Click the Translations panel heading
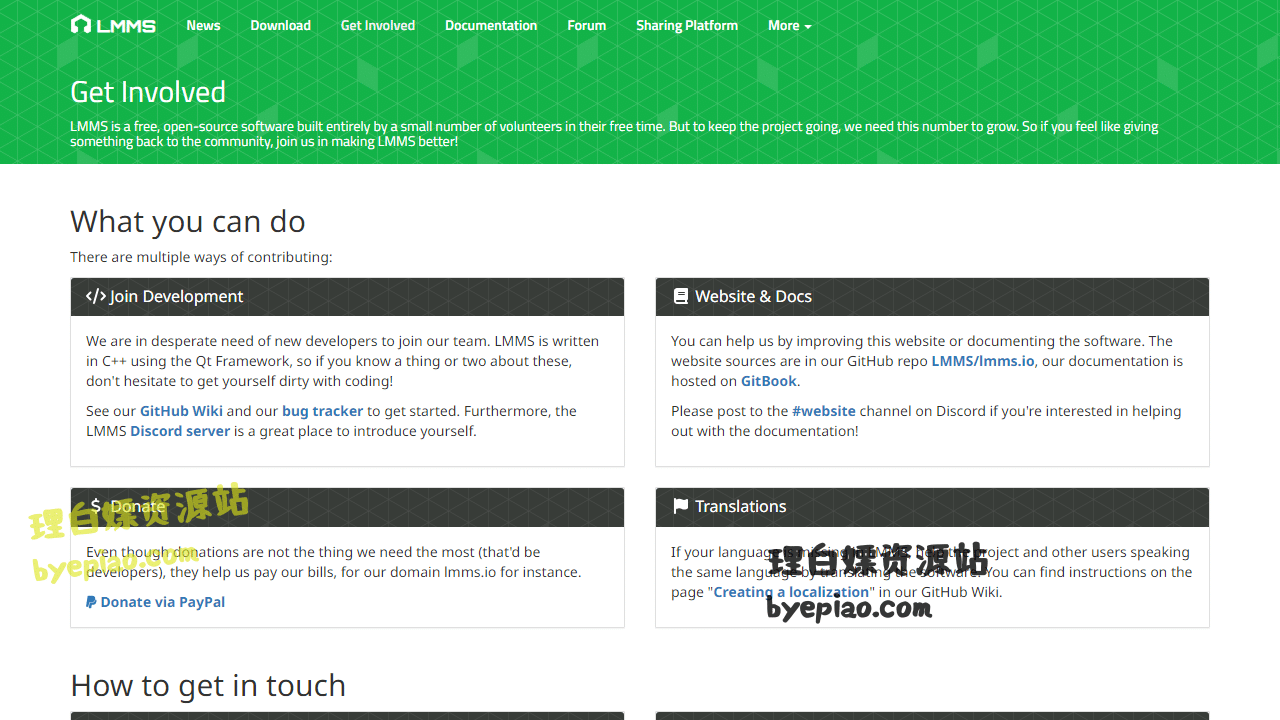The width and height of the screenshot is (1280, 720). (x=932, y=507)
